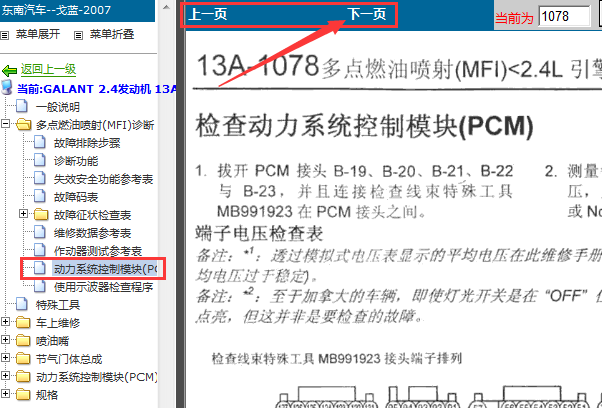
Task: Click the green back arrow icon
Action: [9, 71]
